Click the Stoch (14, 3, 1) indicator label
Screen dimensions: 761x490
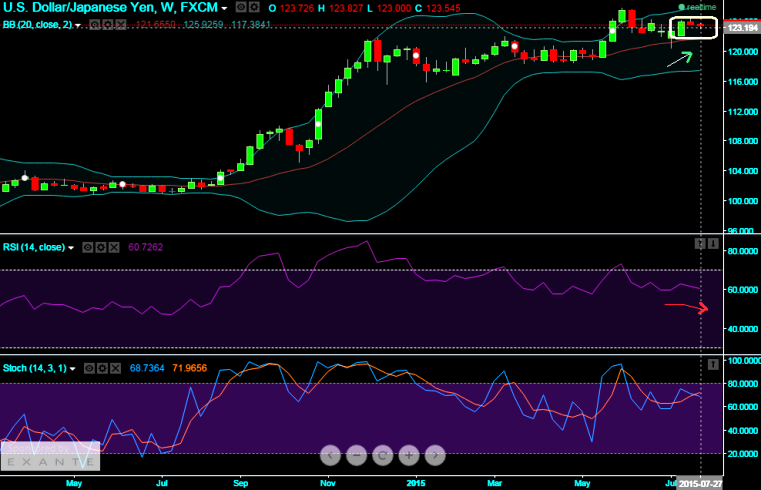pos(35,369)
